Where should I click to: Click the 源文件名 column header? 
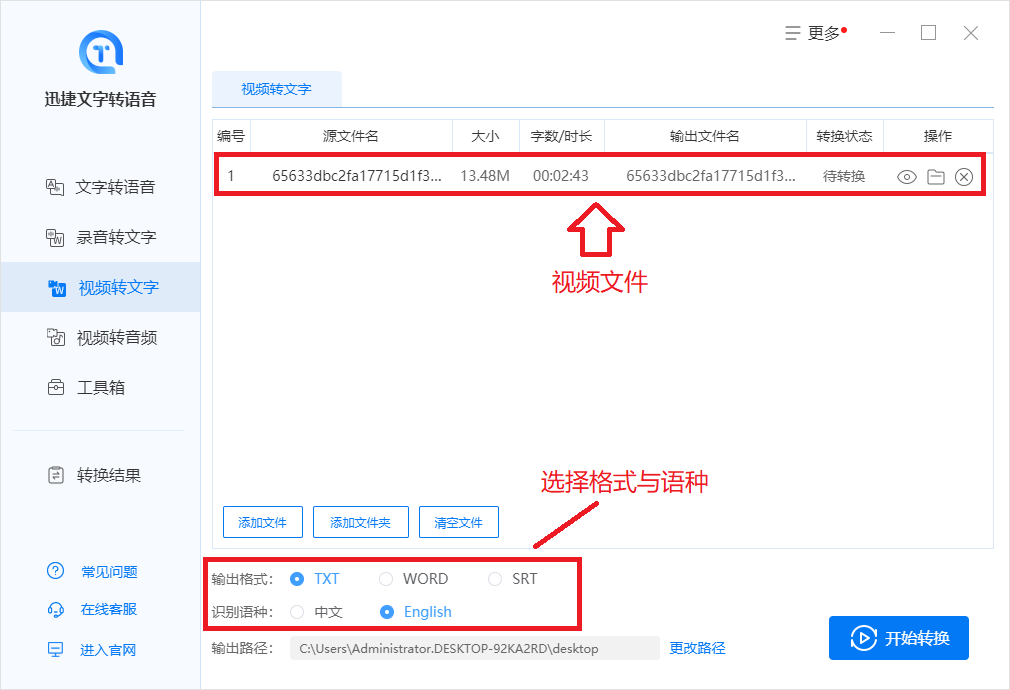click(351, 136)
